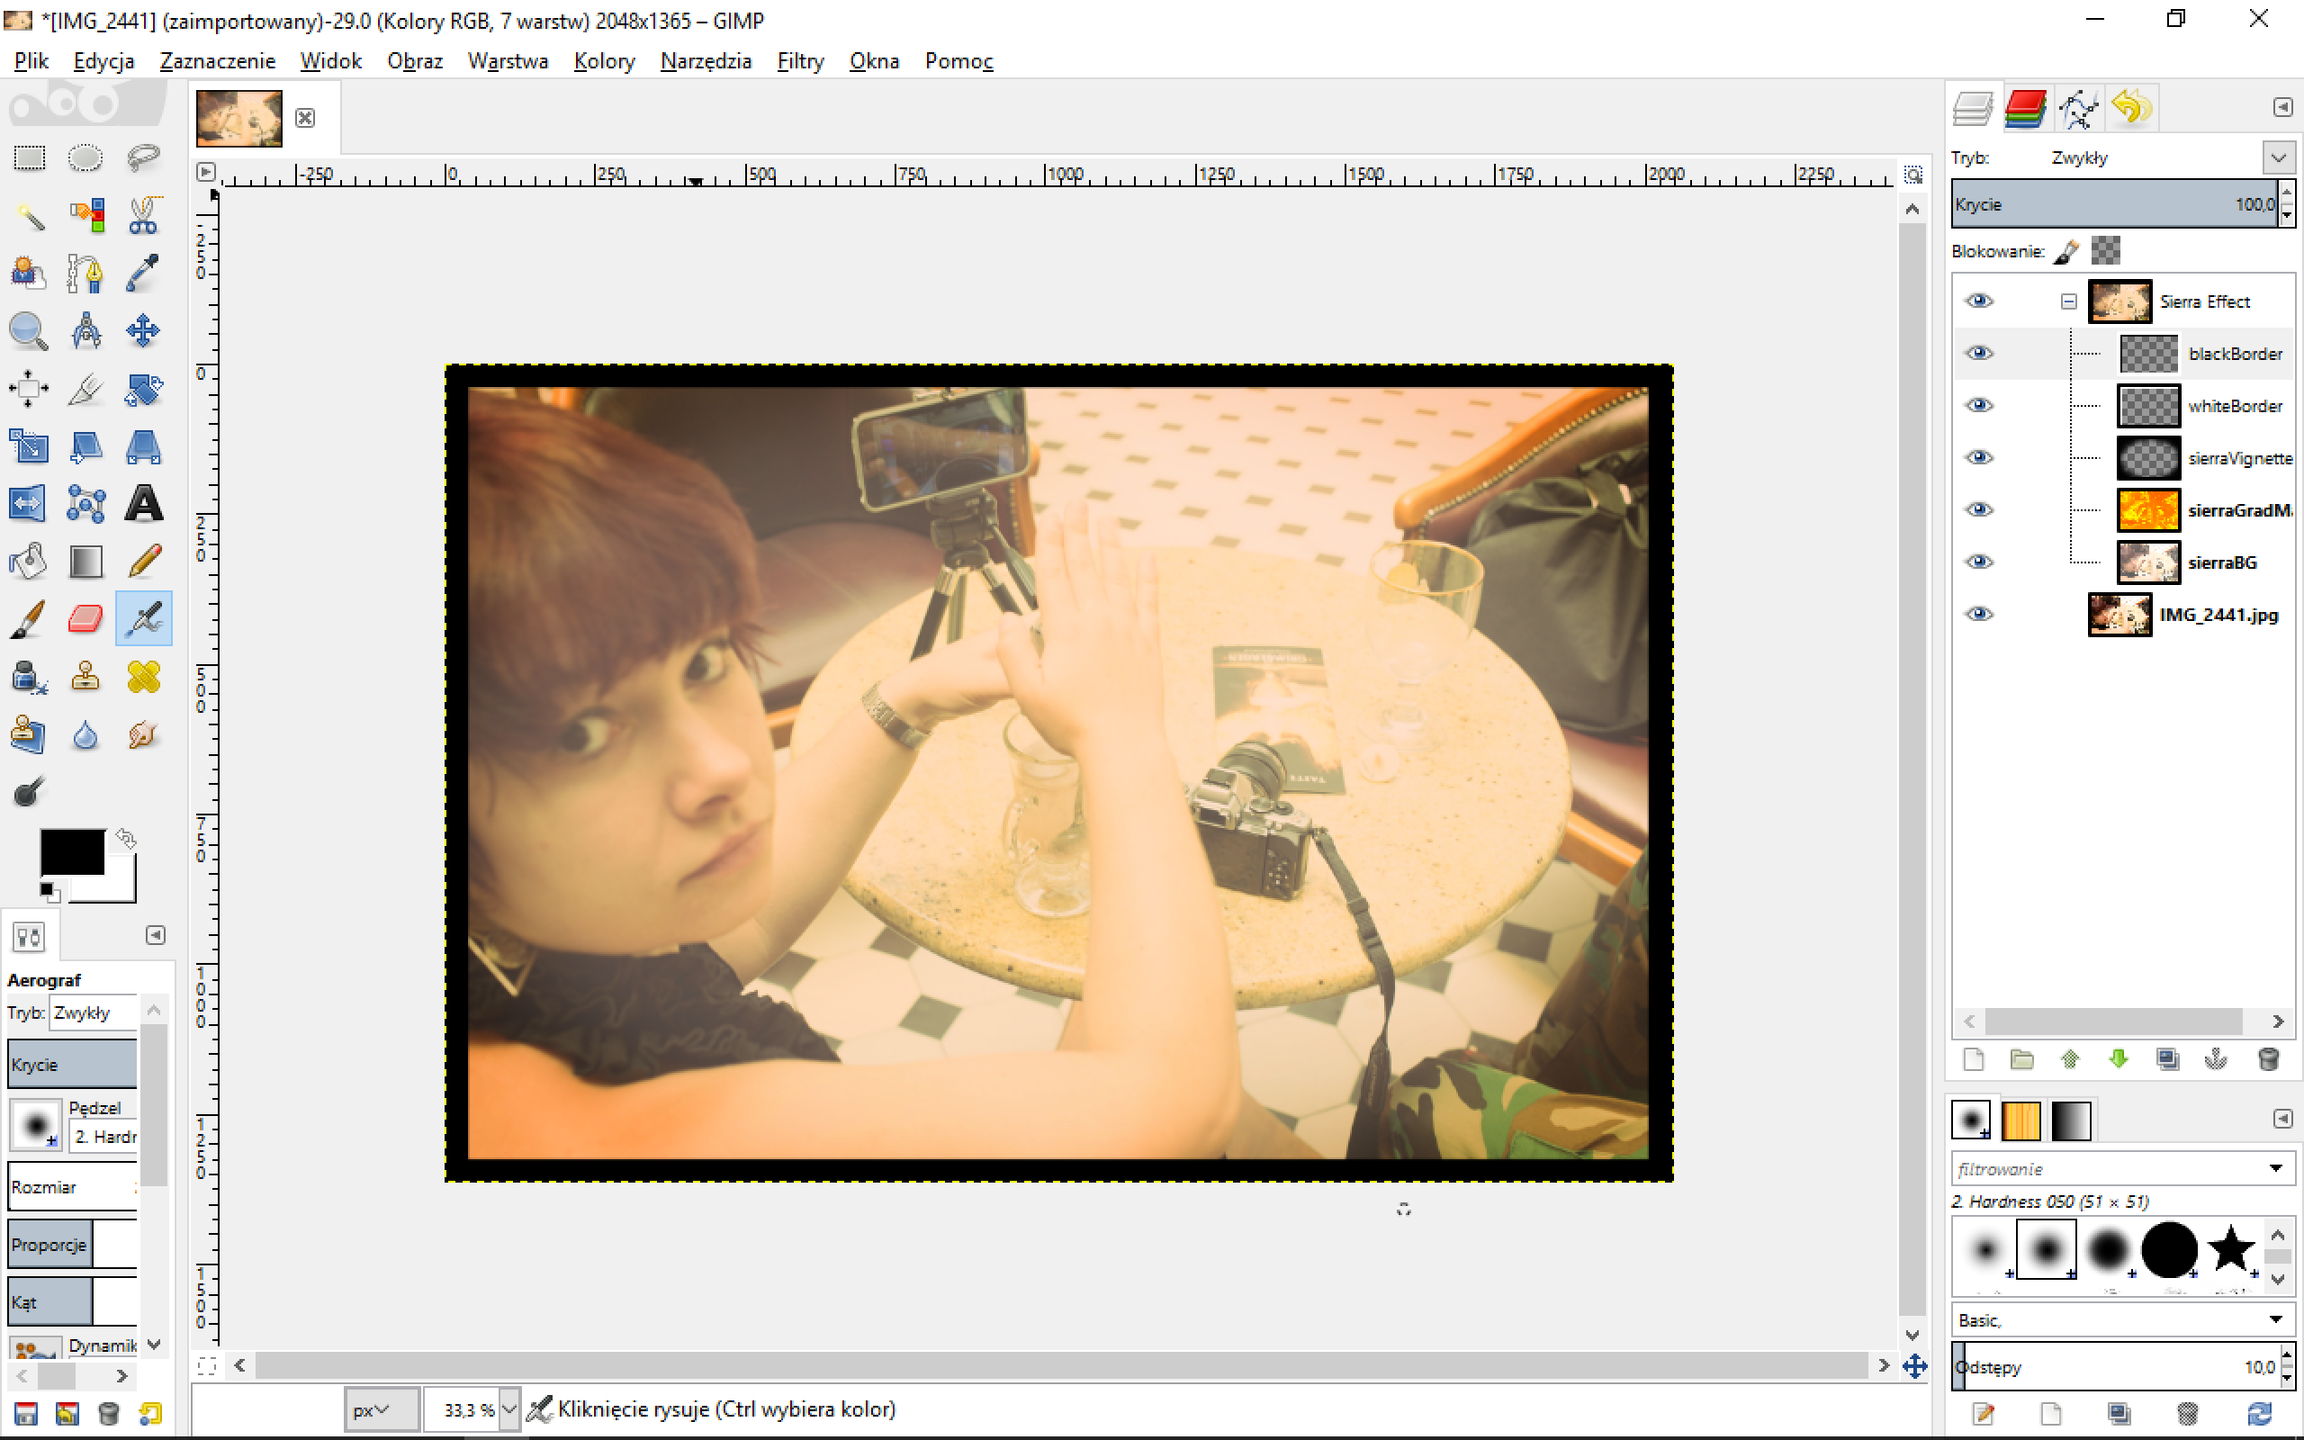Delete layer using trash icon
The height and width of the screenshot is (1440, 2304).
(x=2268, y=1060)
